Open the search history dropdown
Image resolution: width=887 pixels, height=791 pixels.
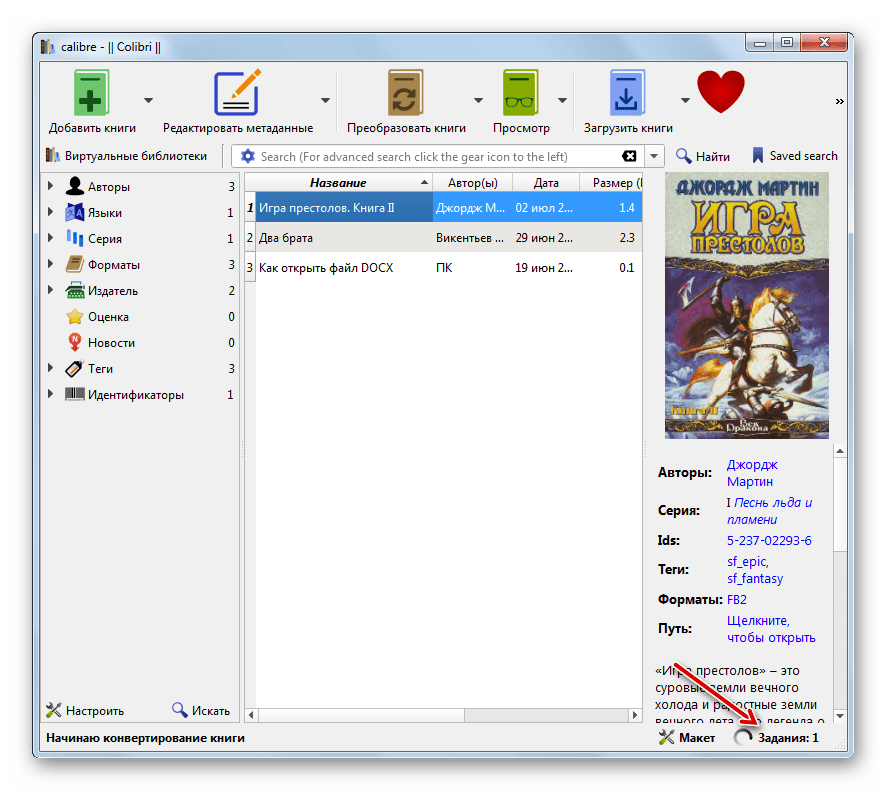(654, 156)
